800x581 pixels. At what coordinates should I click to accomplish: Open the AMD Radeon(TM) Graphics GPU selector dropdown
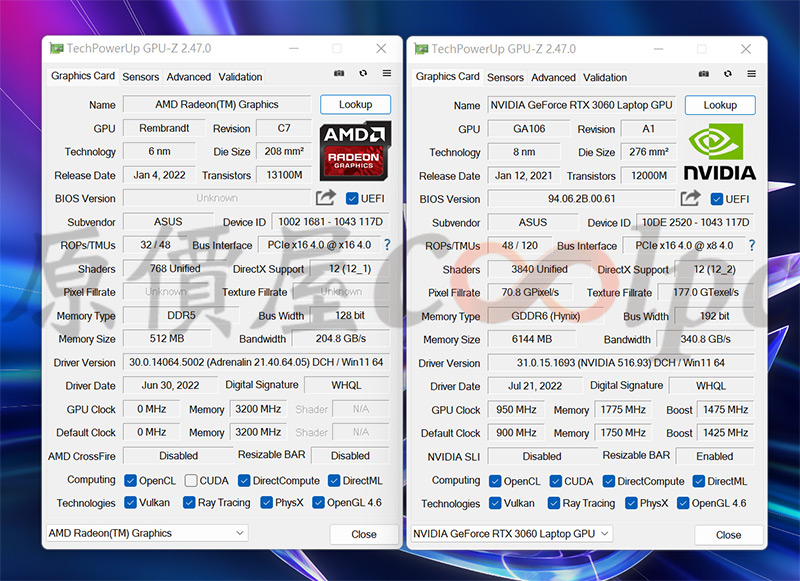tap(147, 533)
